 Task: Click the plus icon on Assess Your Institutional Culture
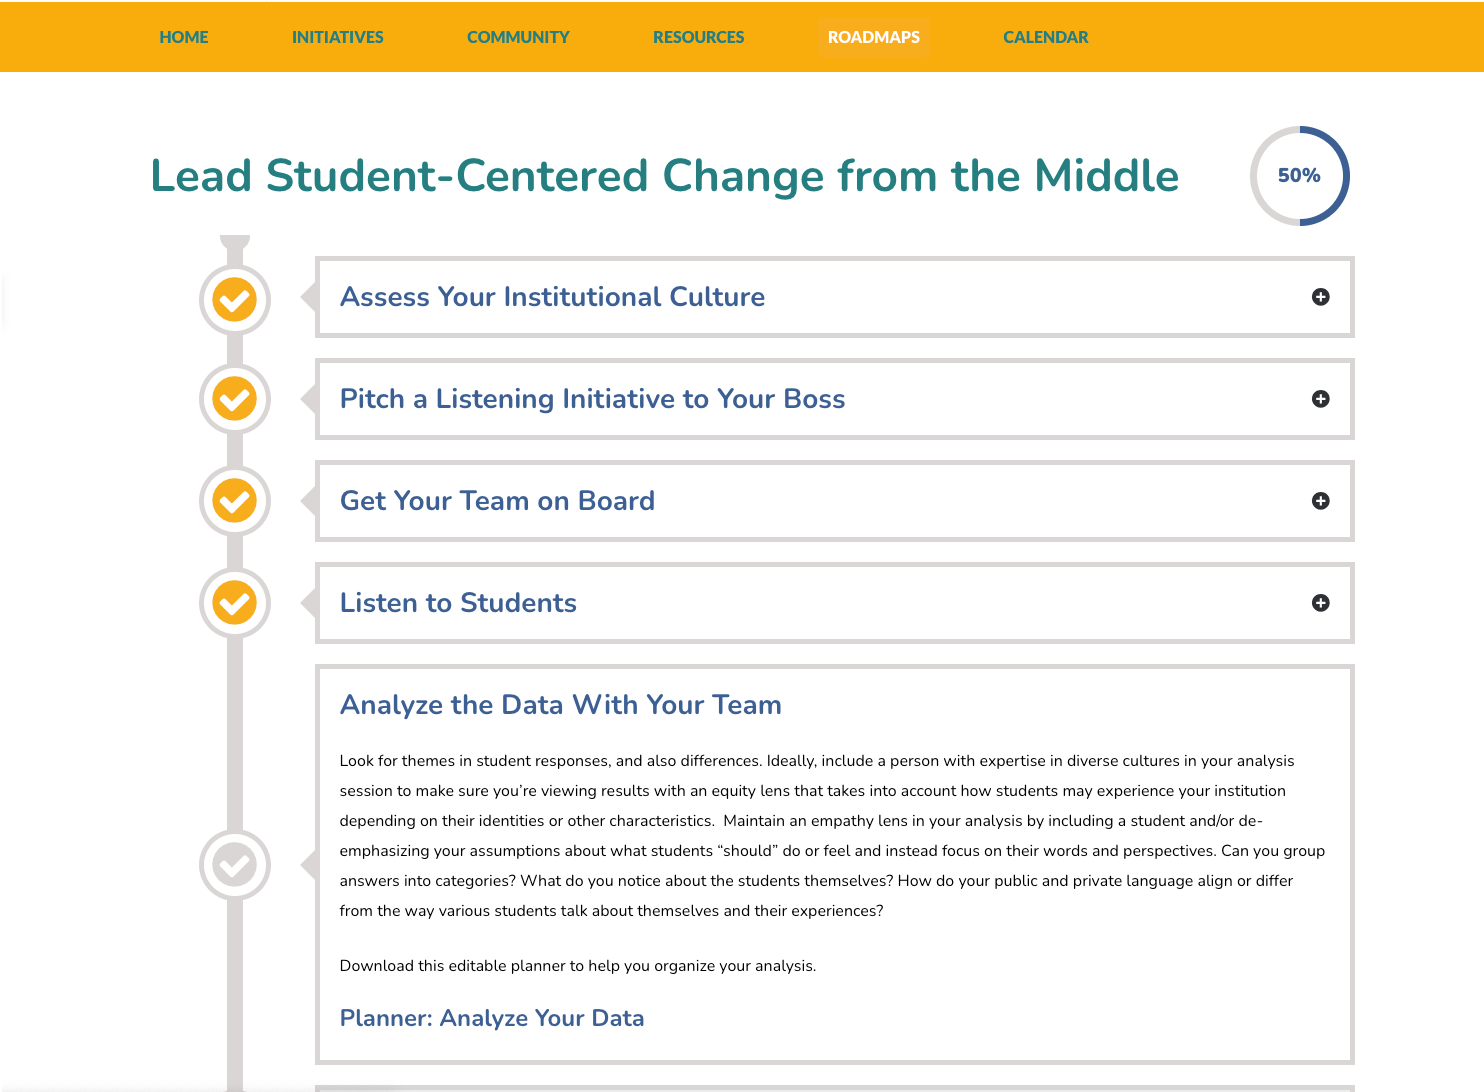click(1321, 297)
